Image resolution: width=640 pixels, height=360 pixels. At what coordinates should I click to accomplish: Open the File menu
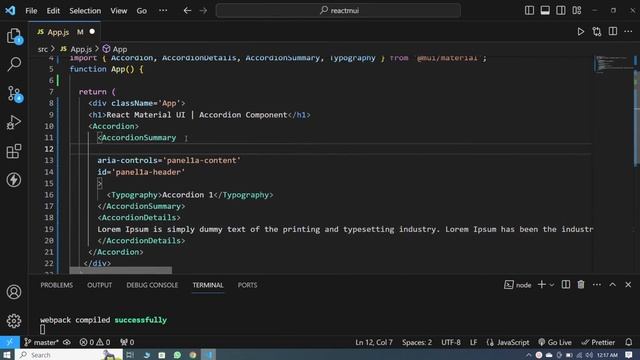tap(31, 11)
